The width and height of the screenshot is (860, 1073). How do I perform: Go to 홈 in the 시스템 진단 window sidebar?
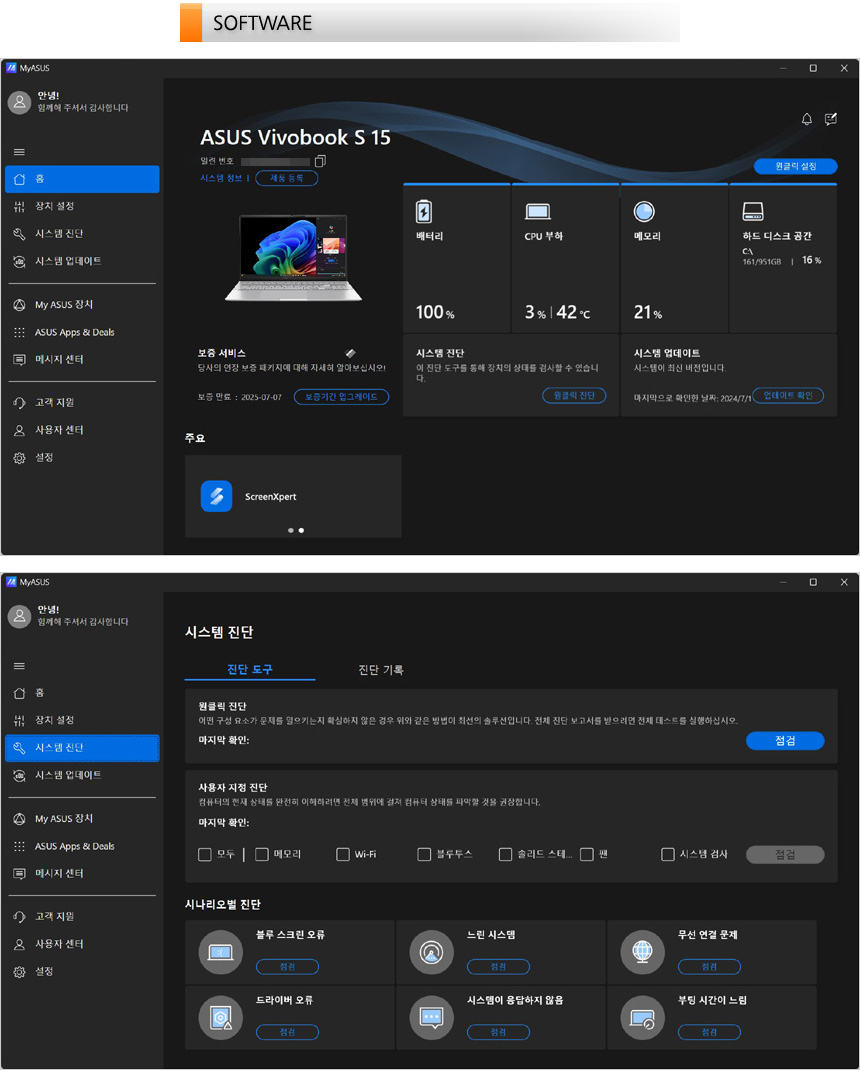pos(82,693)
